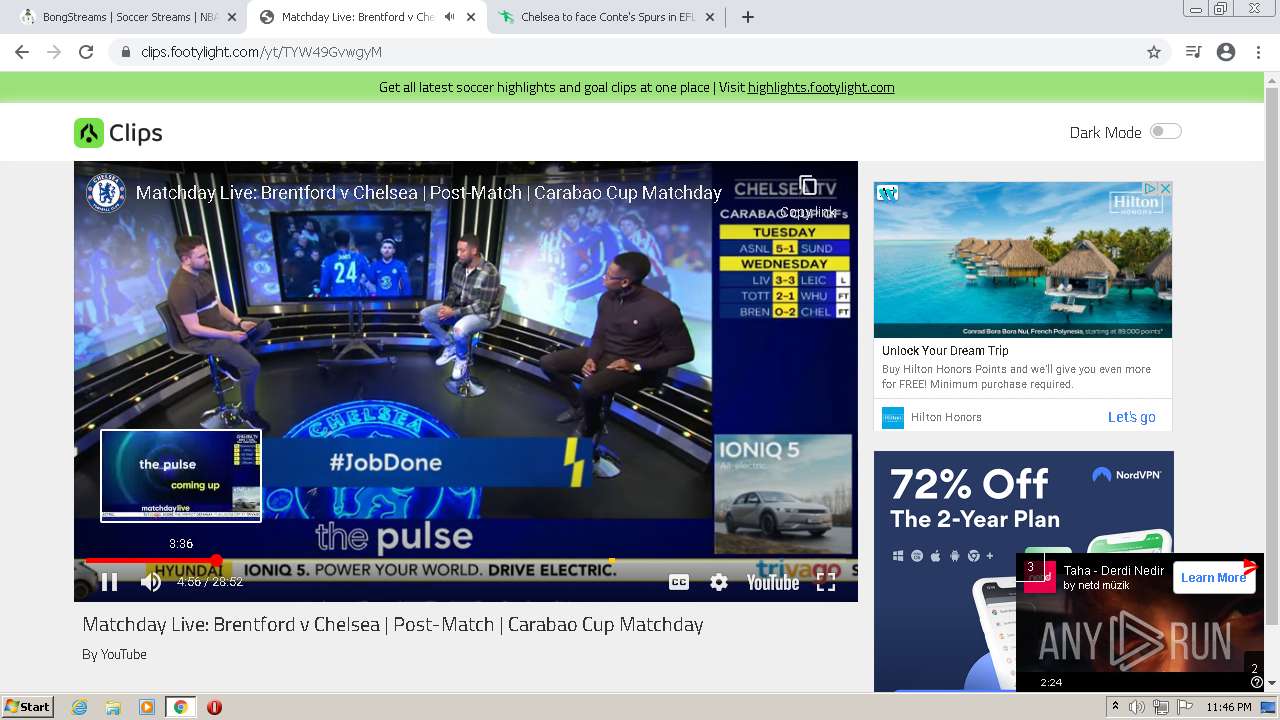Open the red Opera taskbar icon
Screen dimensions: 1280x720
click(214, 707)
